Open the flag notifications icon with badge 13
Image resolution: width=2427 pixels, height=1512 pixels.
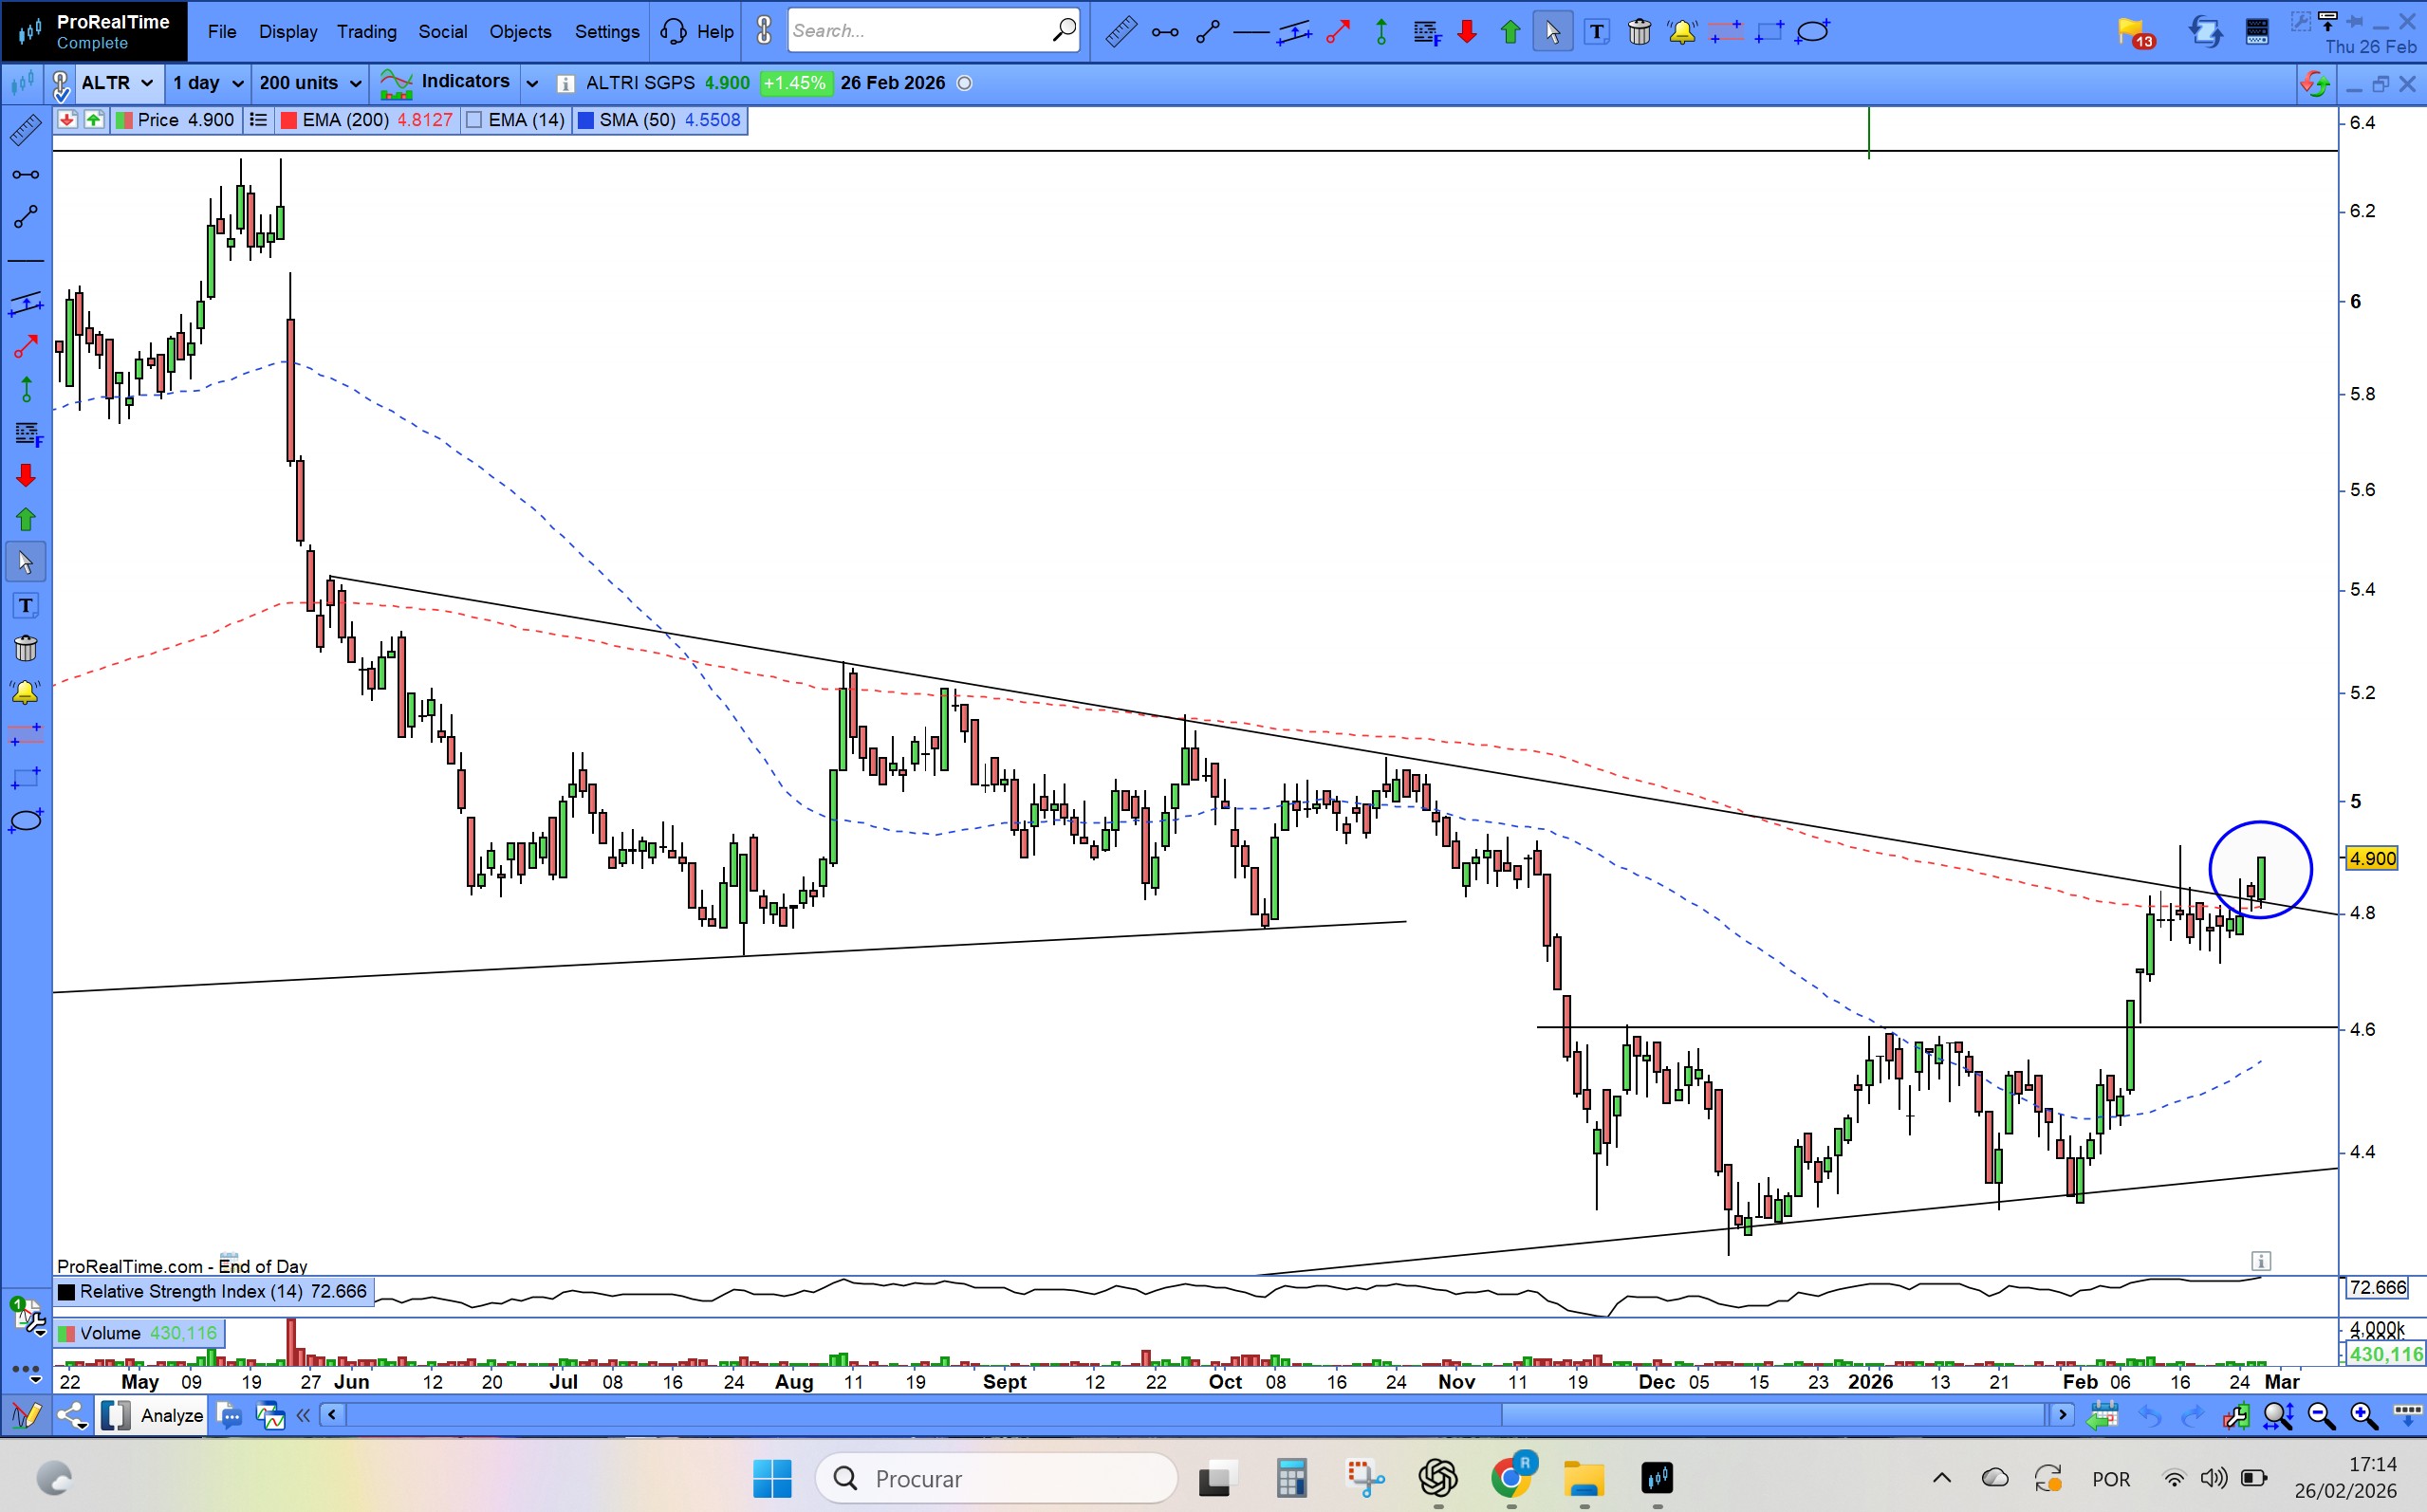[2132, 32]
